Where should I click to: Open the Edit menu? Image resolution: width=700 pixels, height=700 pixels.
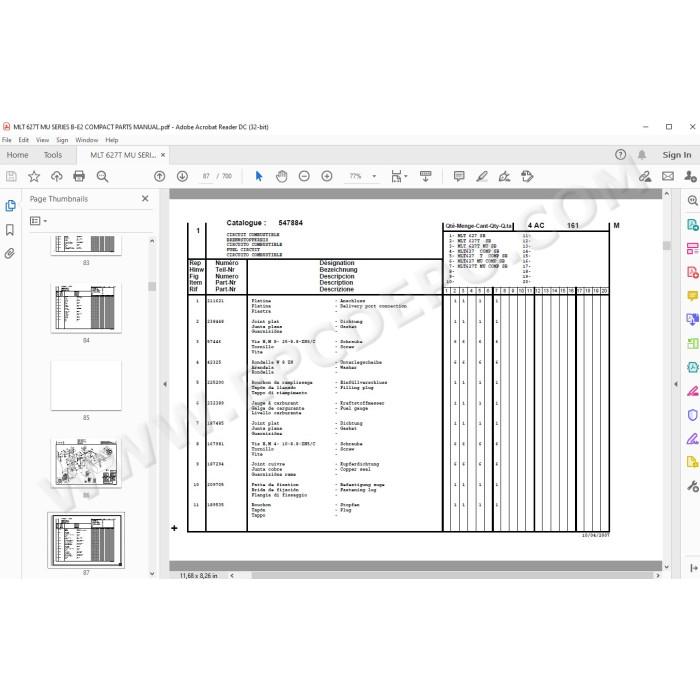point(24,140)
